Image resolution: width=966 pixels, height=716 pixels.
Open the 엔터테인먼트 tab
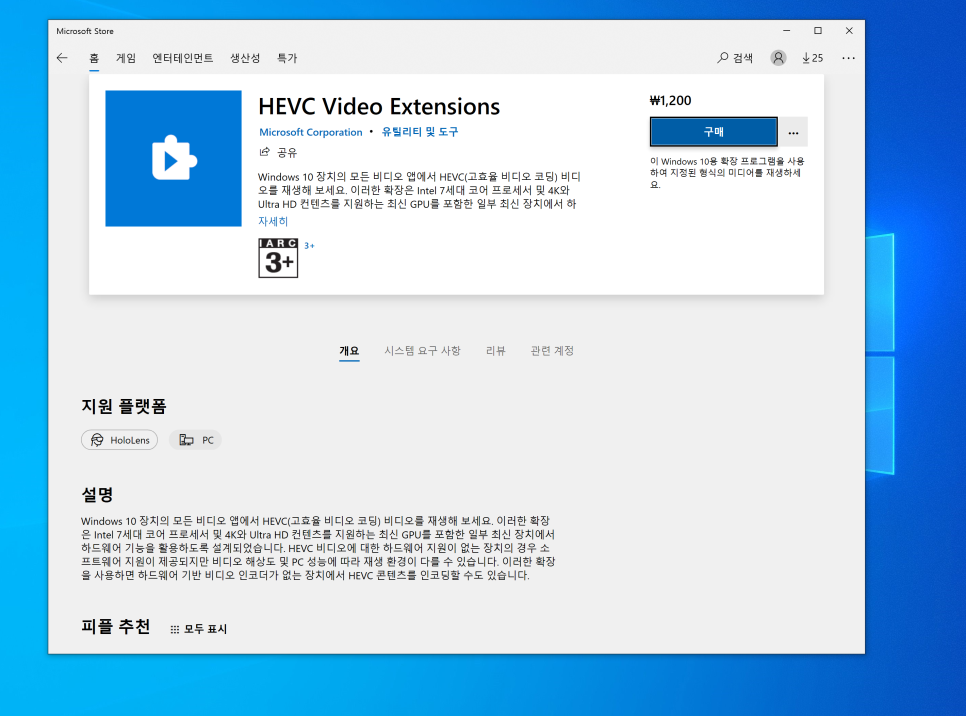(x=182, y=58)
